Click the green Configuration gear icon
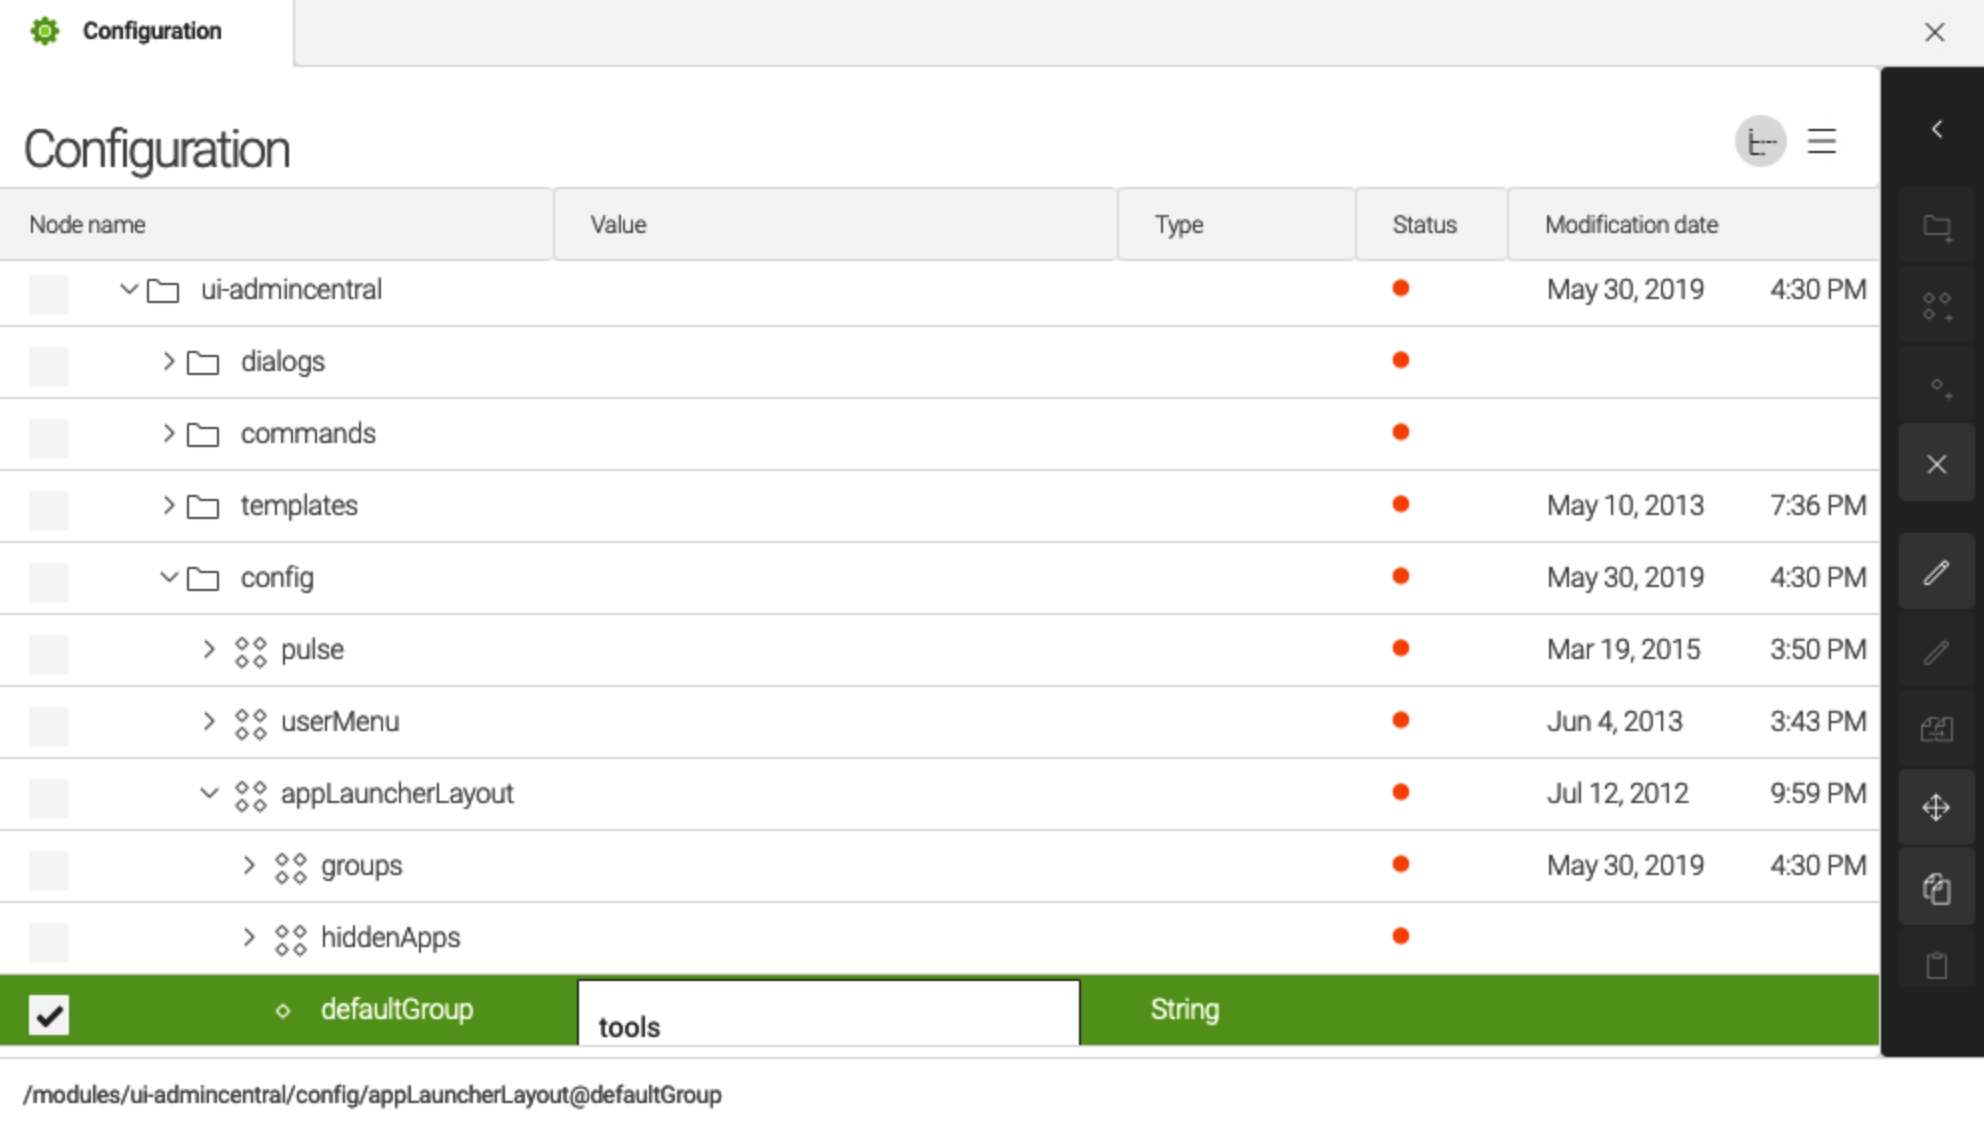The height and width of the screenshot is (1122, 1984). (x=45, y=31)
